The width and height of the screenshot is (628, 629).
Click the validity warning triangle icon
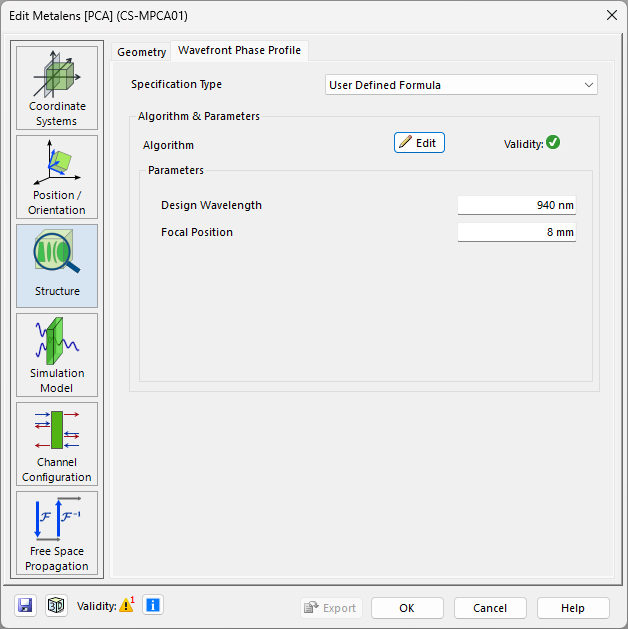coord(126,605)
